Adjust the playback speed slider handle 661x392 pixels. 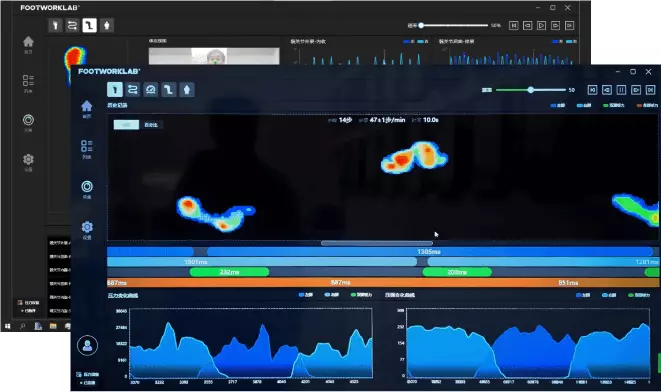(531, 90)
